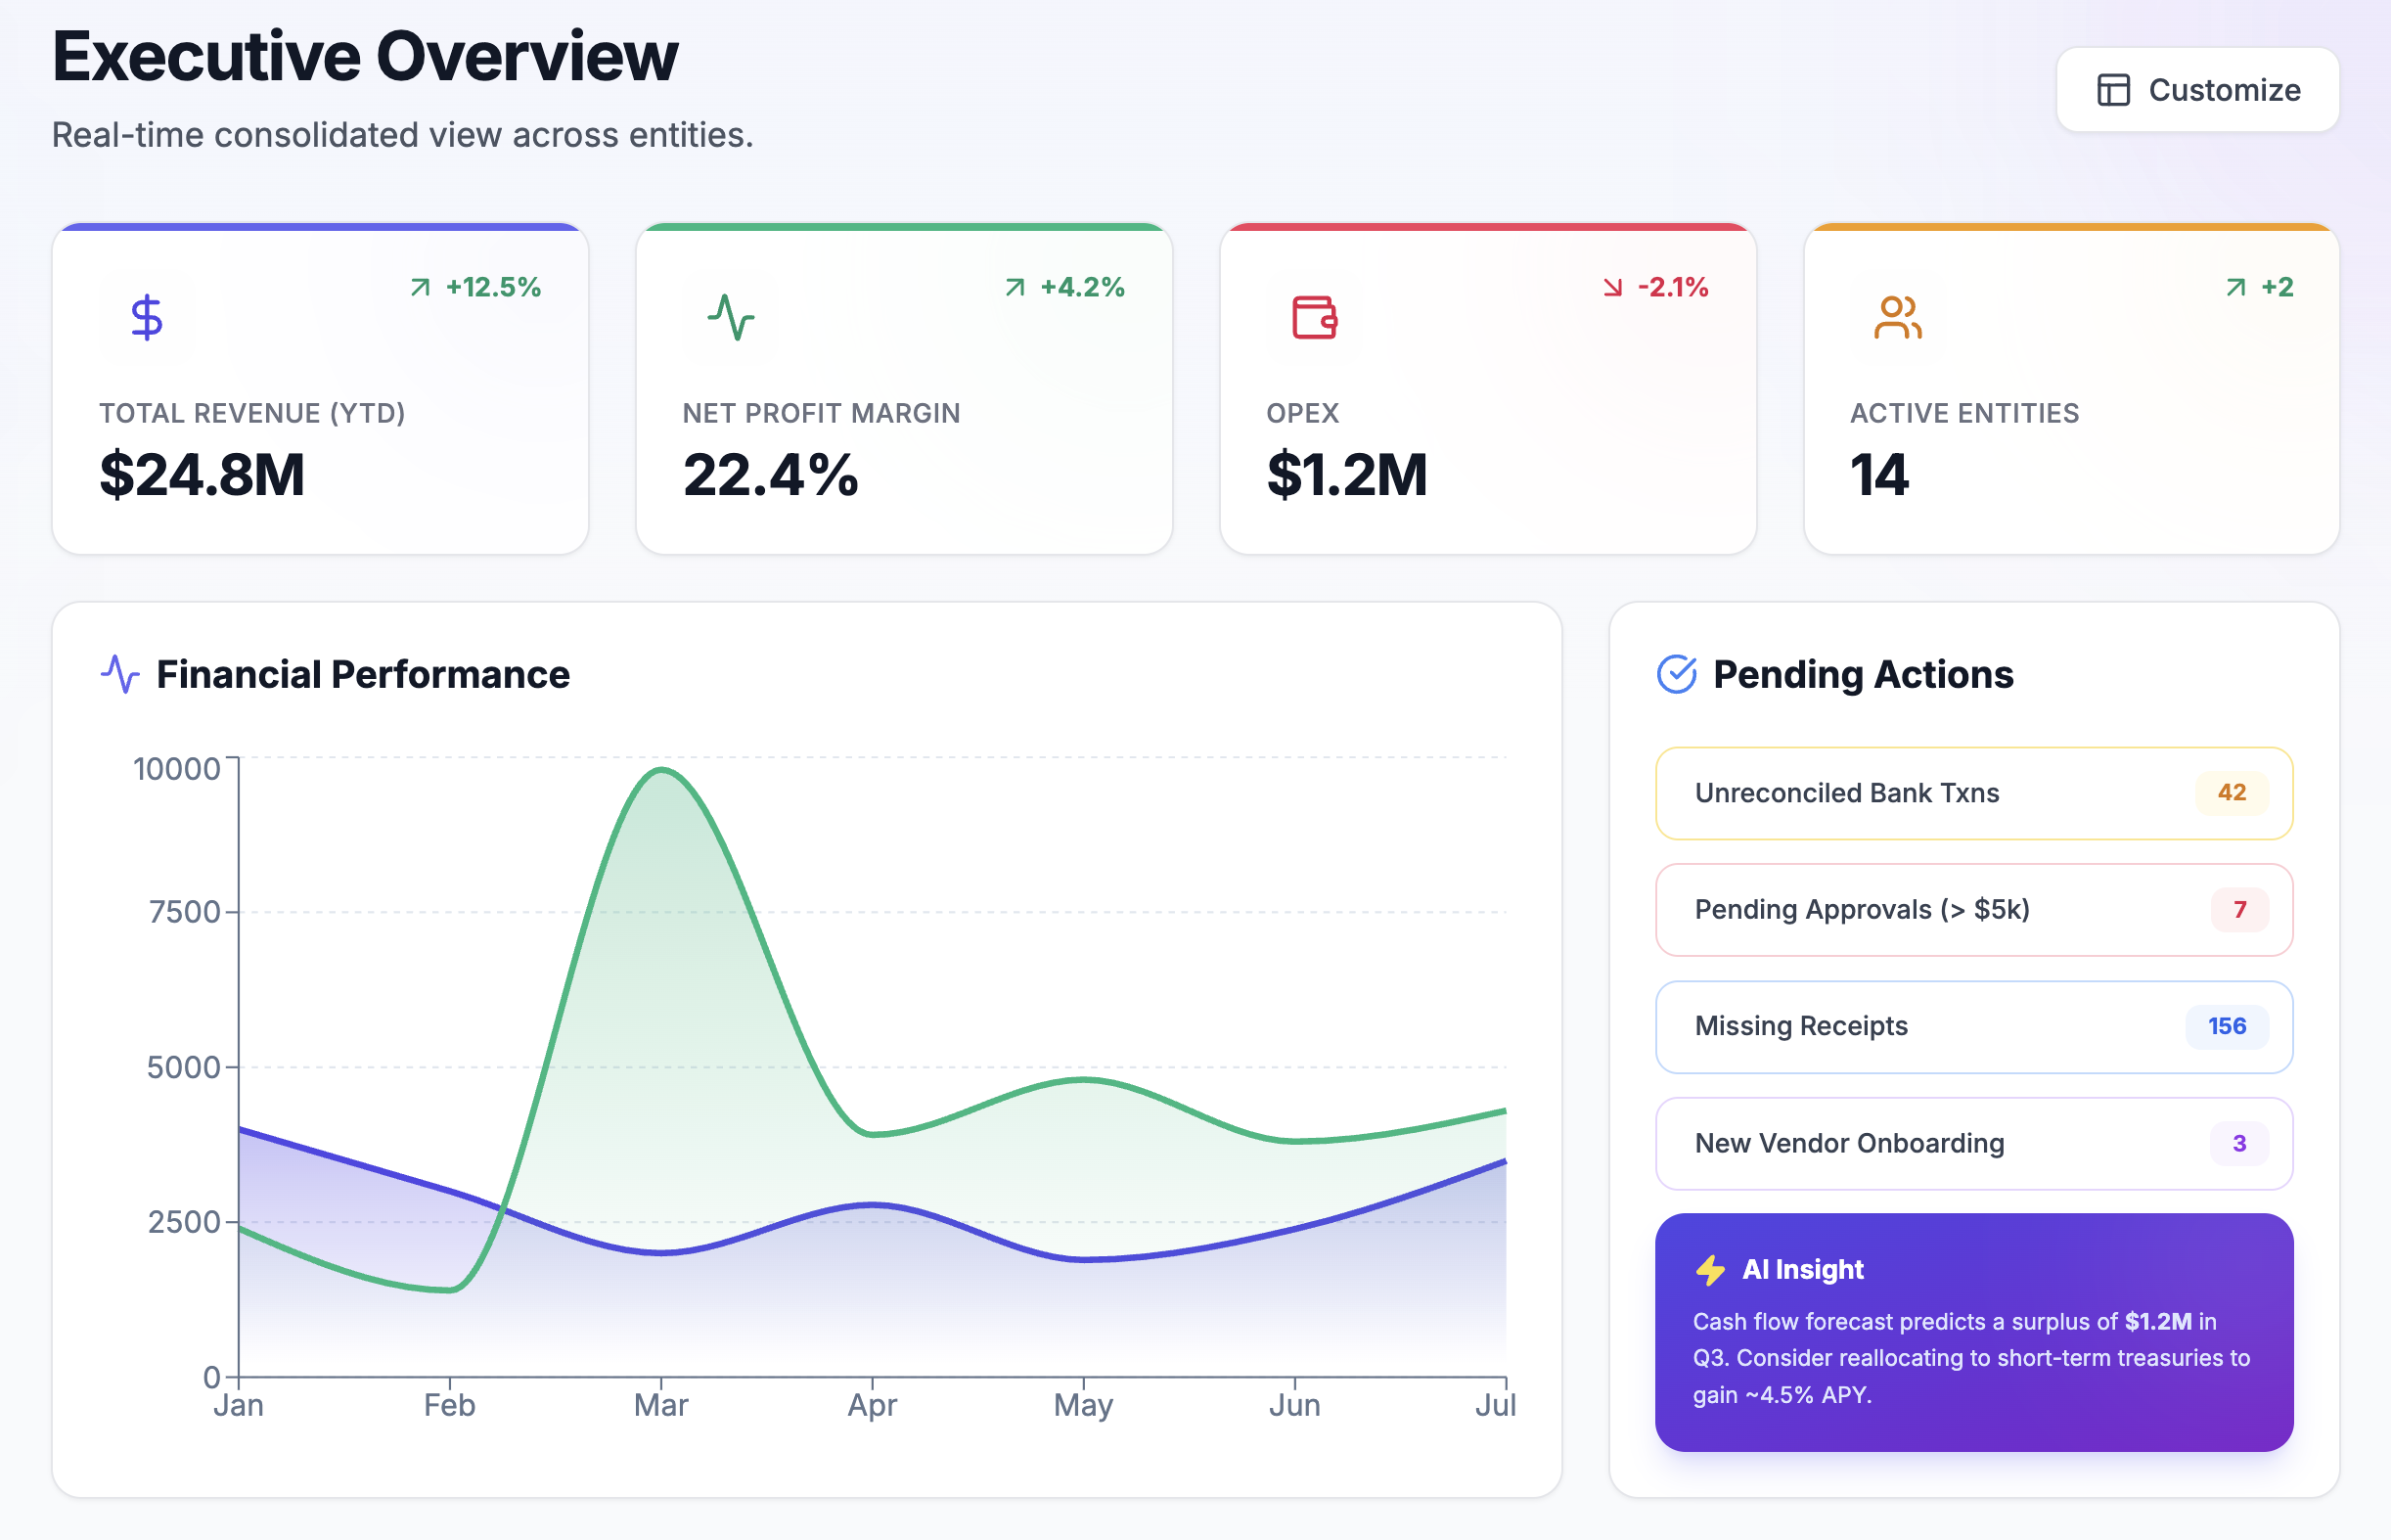Click the 156 badge on Missing Receipts
The height and width of the screenshot is (1540, 2391).
(2227, 1027)
